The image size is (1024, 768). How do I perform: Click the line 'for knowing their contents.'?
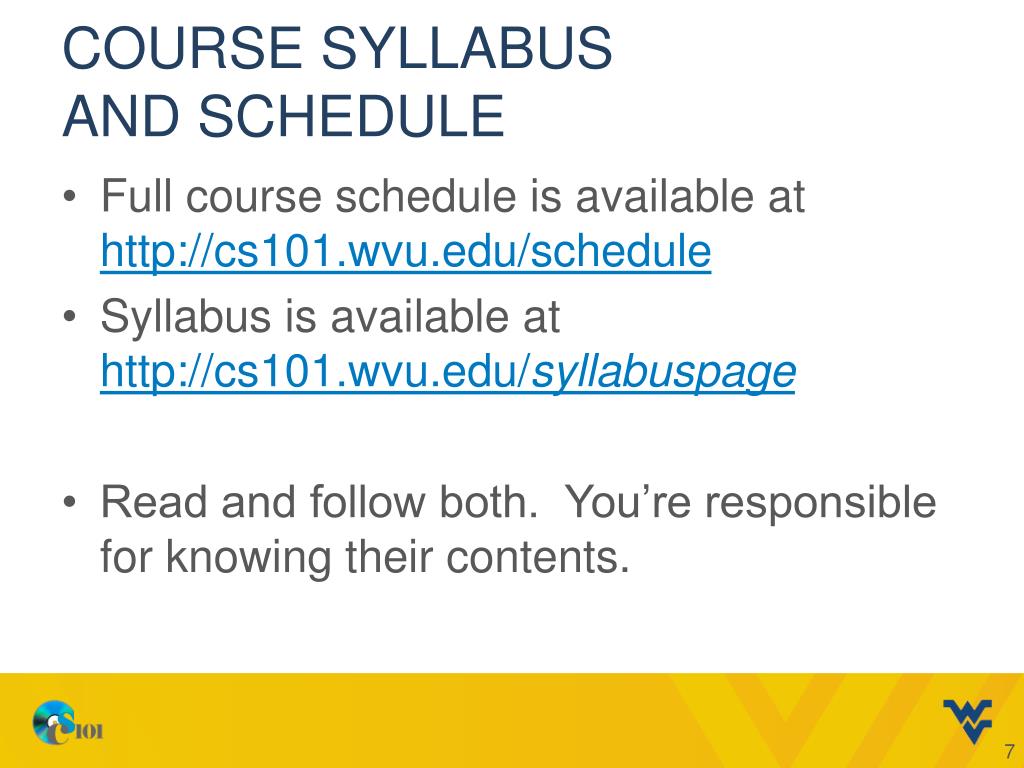coord(364,557)
